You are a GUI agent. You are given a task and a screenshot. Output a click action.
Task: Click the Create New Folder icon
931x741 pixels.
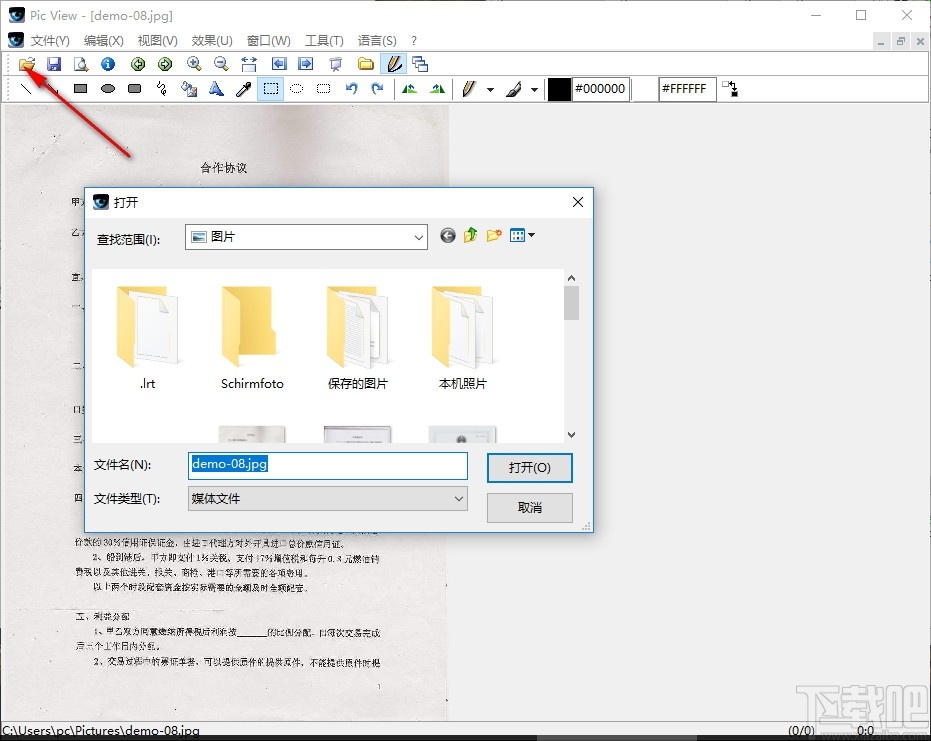(493, 235)
